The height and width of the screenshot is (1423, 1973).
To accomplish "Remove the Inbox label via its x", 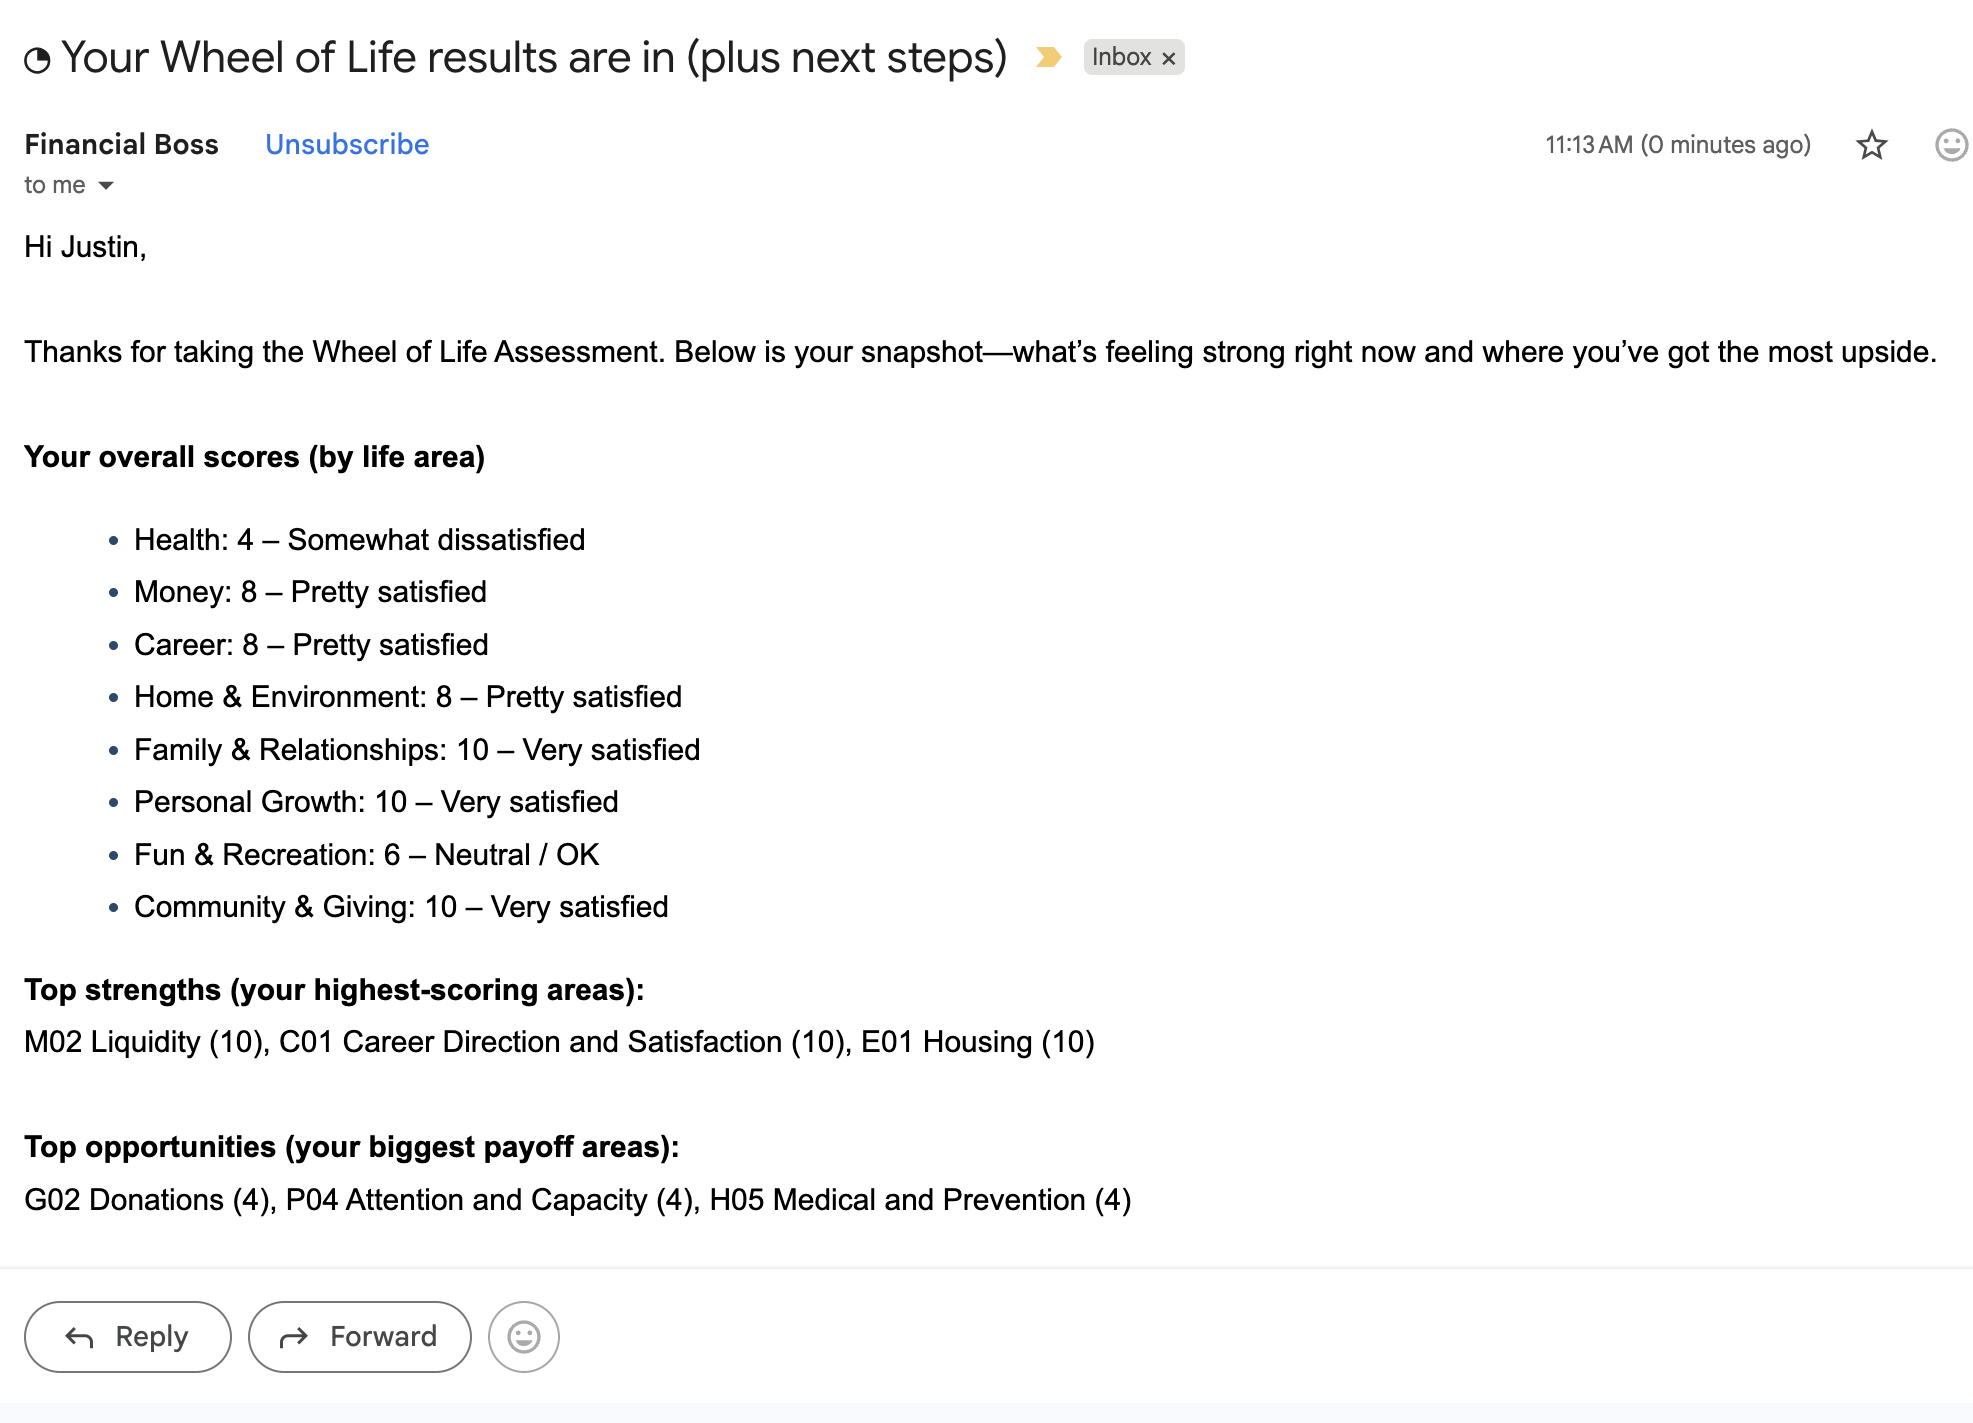I will pos(1168,57).
